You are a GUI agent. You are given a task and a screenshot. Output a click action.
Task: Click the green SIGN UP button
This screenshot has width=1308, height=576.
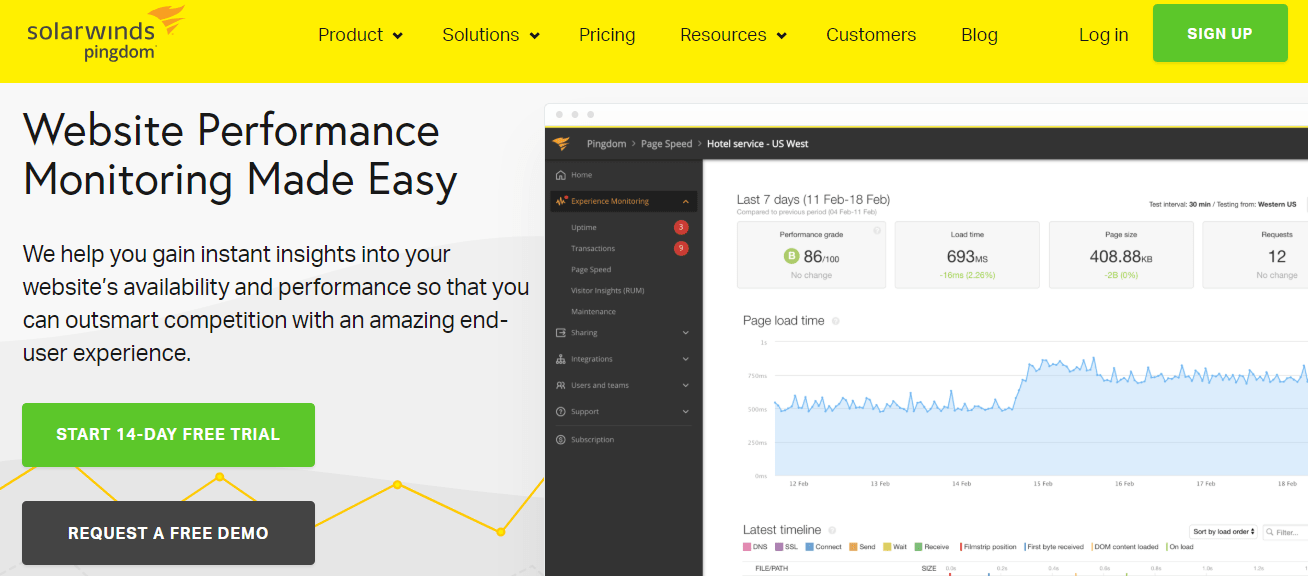pos(1220,33)
